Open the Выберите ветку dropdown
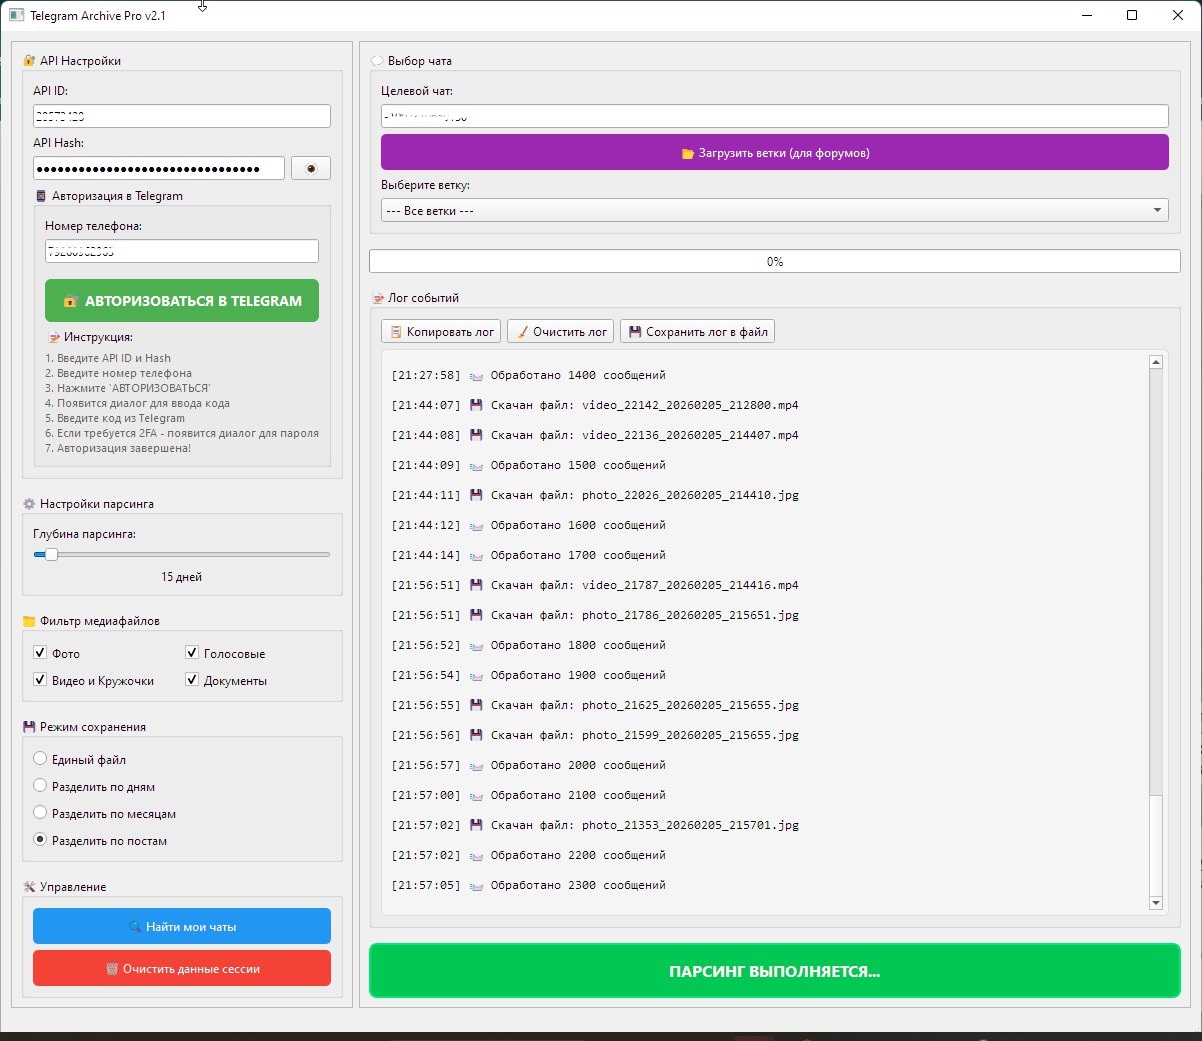Screen dimensions: 1202x1041 (x=774, y=211)
